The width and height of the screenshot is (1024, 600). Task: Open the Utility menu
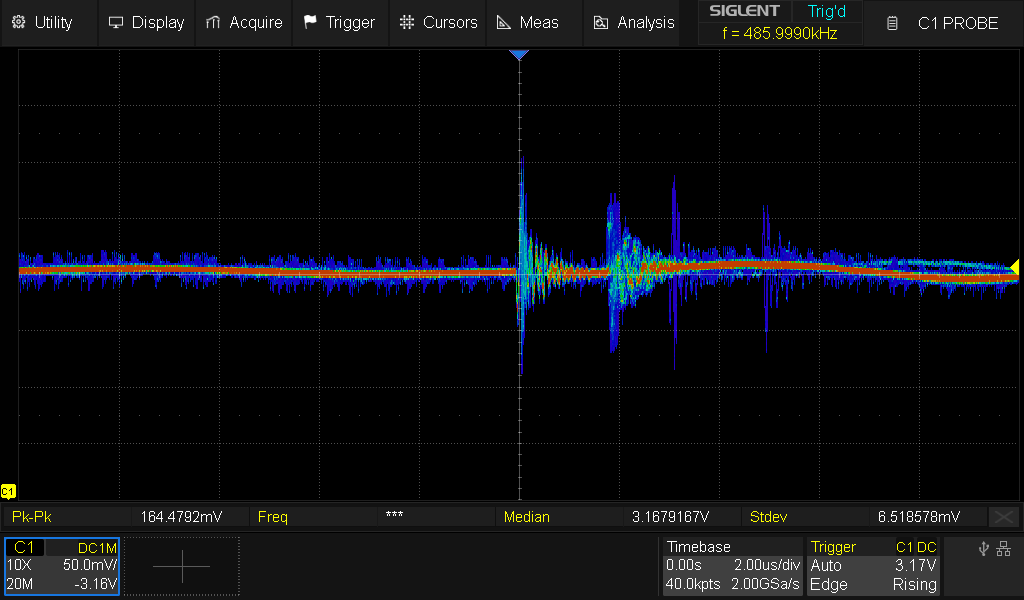point(43,22)
